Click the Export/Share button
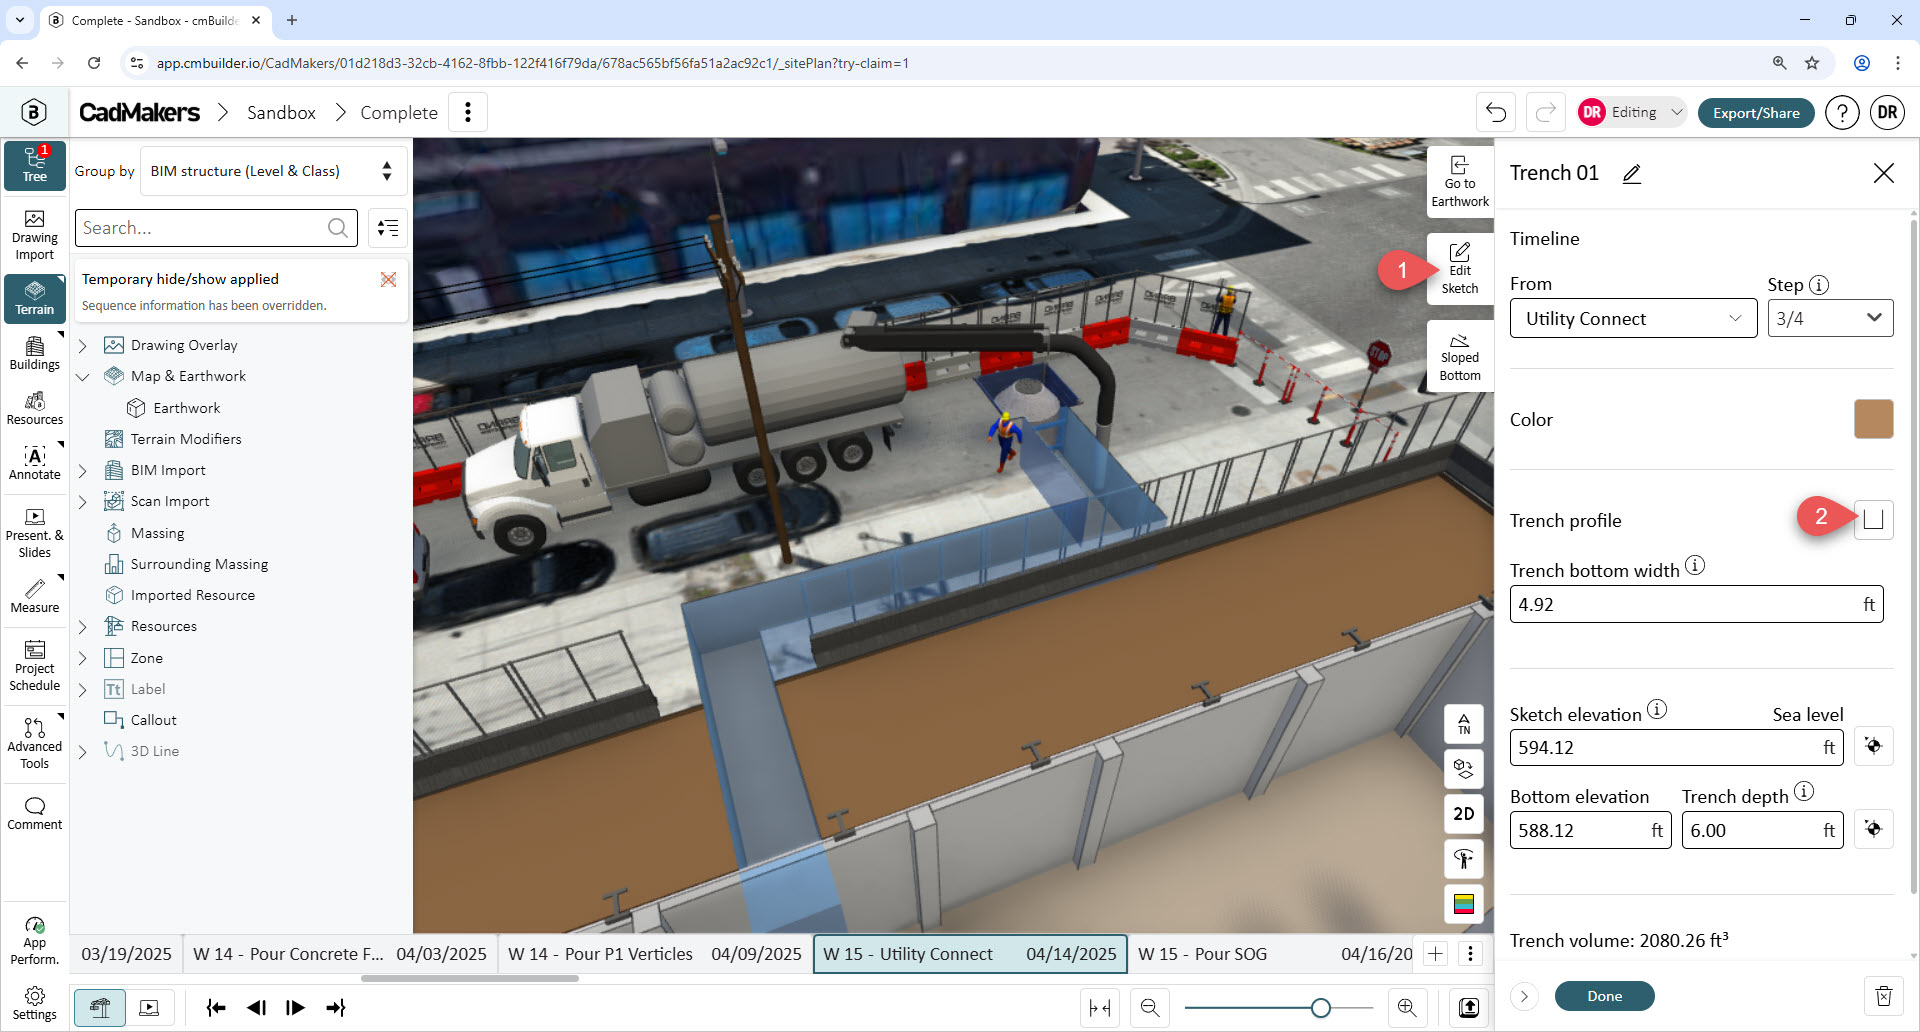This screenshot has width=1920, height=1032. click(x=1756, y=113)
